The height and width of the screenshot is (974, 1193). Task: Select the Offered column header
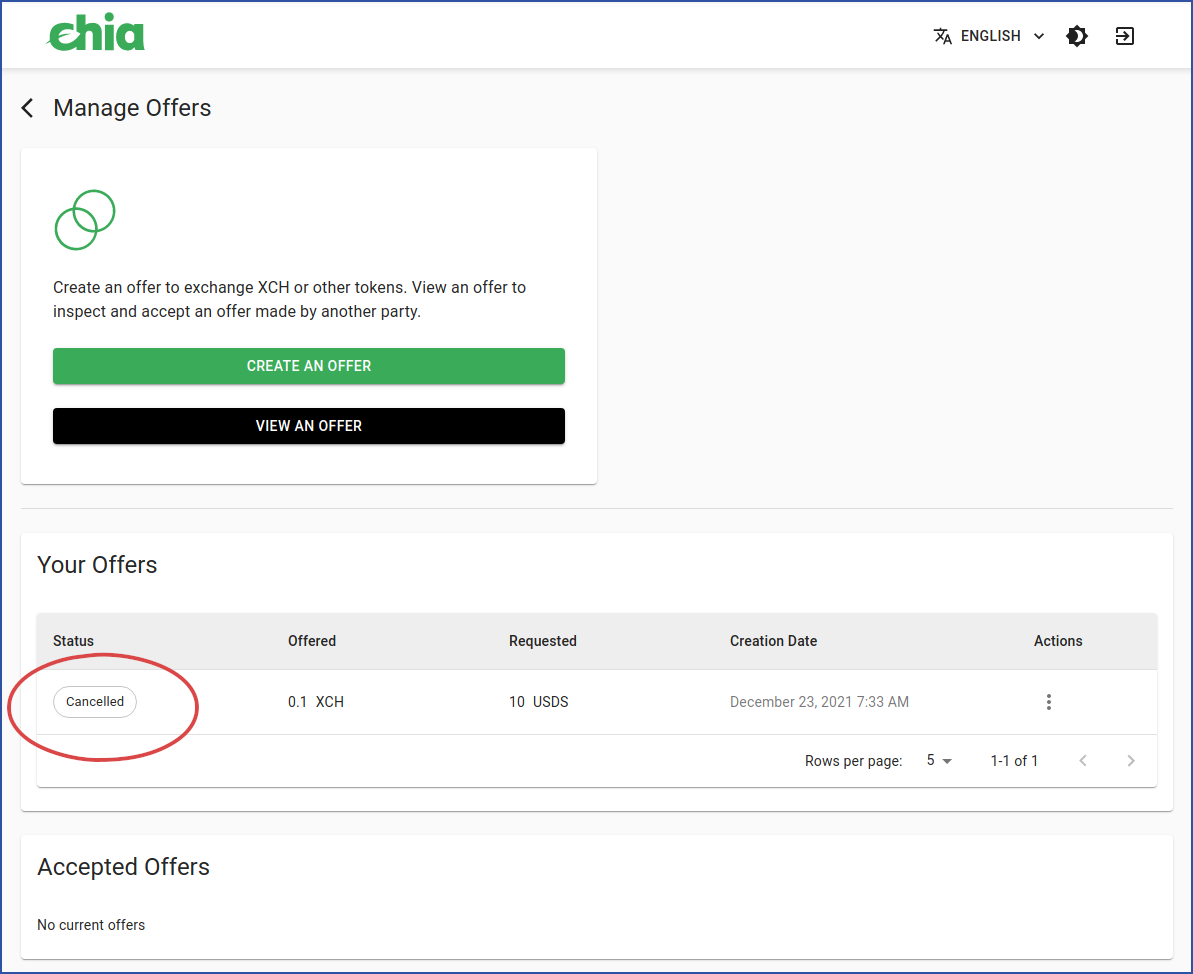(312, 641)
